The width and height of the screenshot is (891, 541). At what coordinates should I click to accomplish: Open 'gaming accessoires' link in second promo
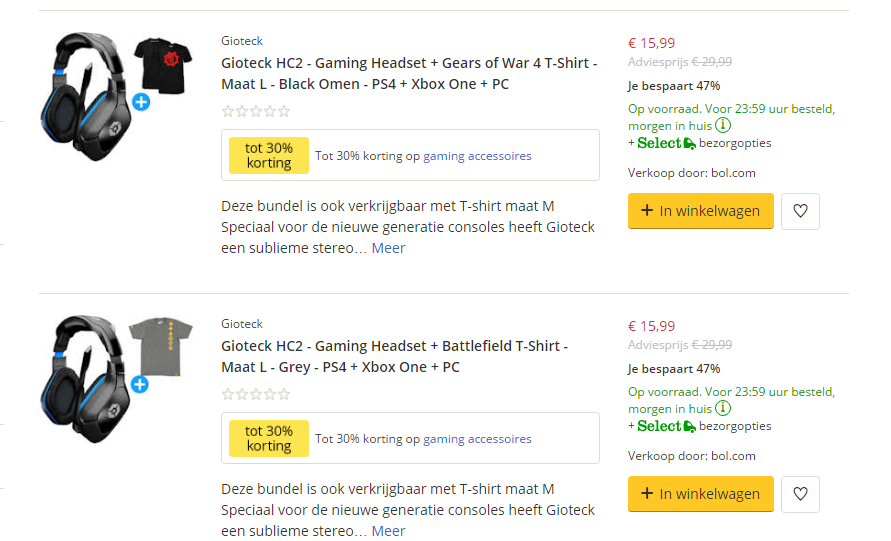click(x=477, y=439)
